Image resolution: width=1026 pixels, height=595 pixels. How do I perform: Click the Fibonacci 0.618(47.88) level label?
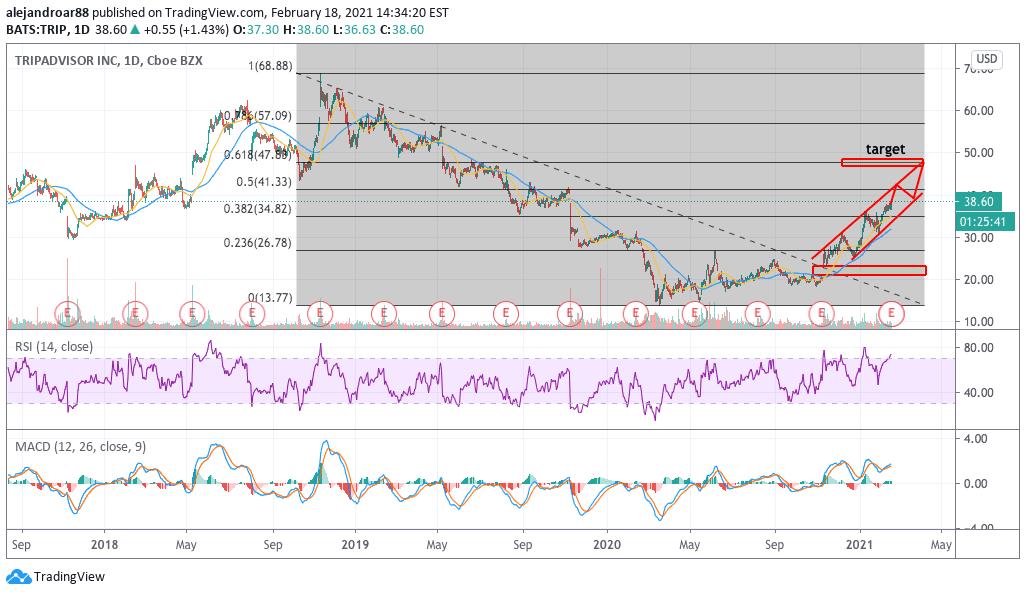(x=258, y=155)
